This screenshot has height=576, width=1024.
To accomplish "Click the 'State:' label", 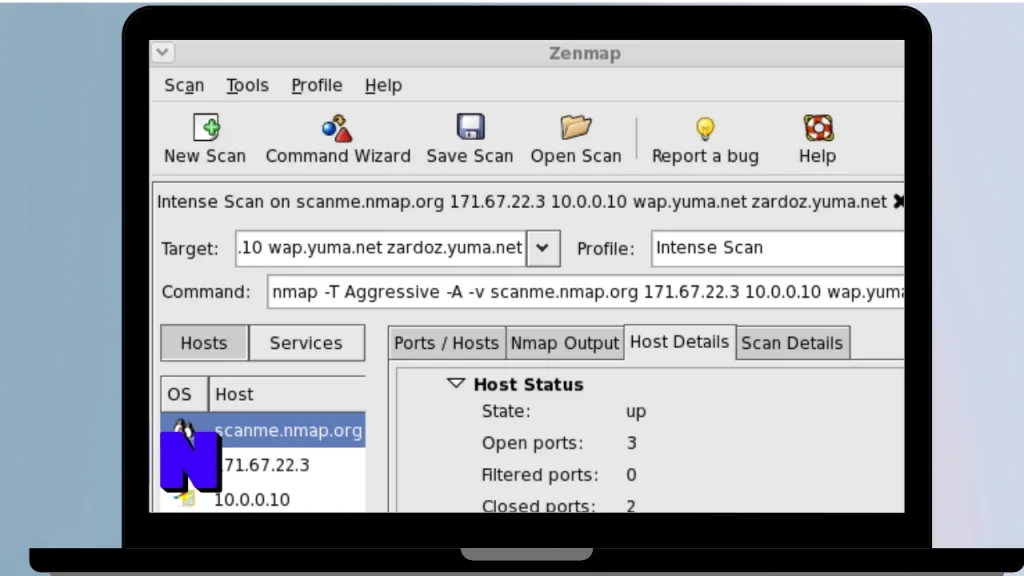I will 506,411.
